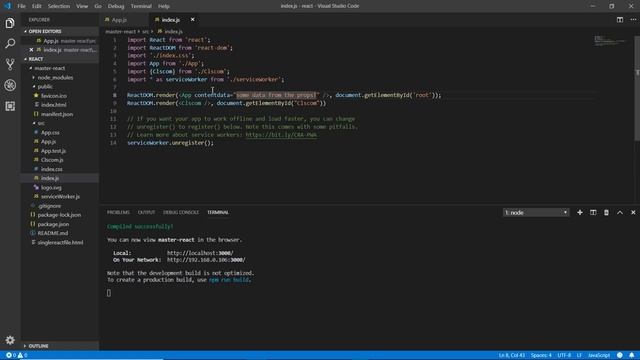Click the feedback smiley in status bar
The image size is (640, 360).
point(620,356)
